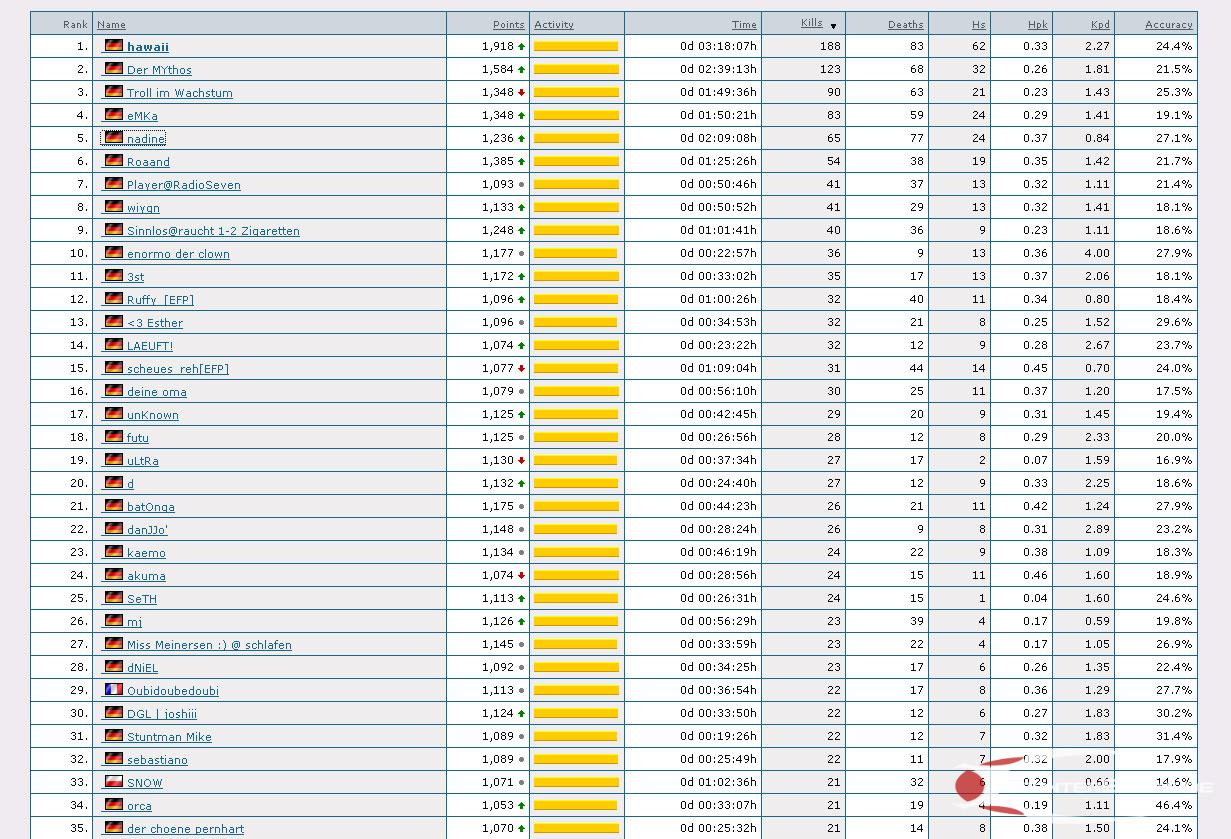The width and height of the screenshot is (1231, 839).
Task: Click the French flag next to Oubidoubedoubi
Action: point(114,690)
